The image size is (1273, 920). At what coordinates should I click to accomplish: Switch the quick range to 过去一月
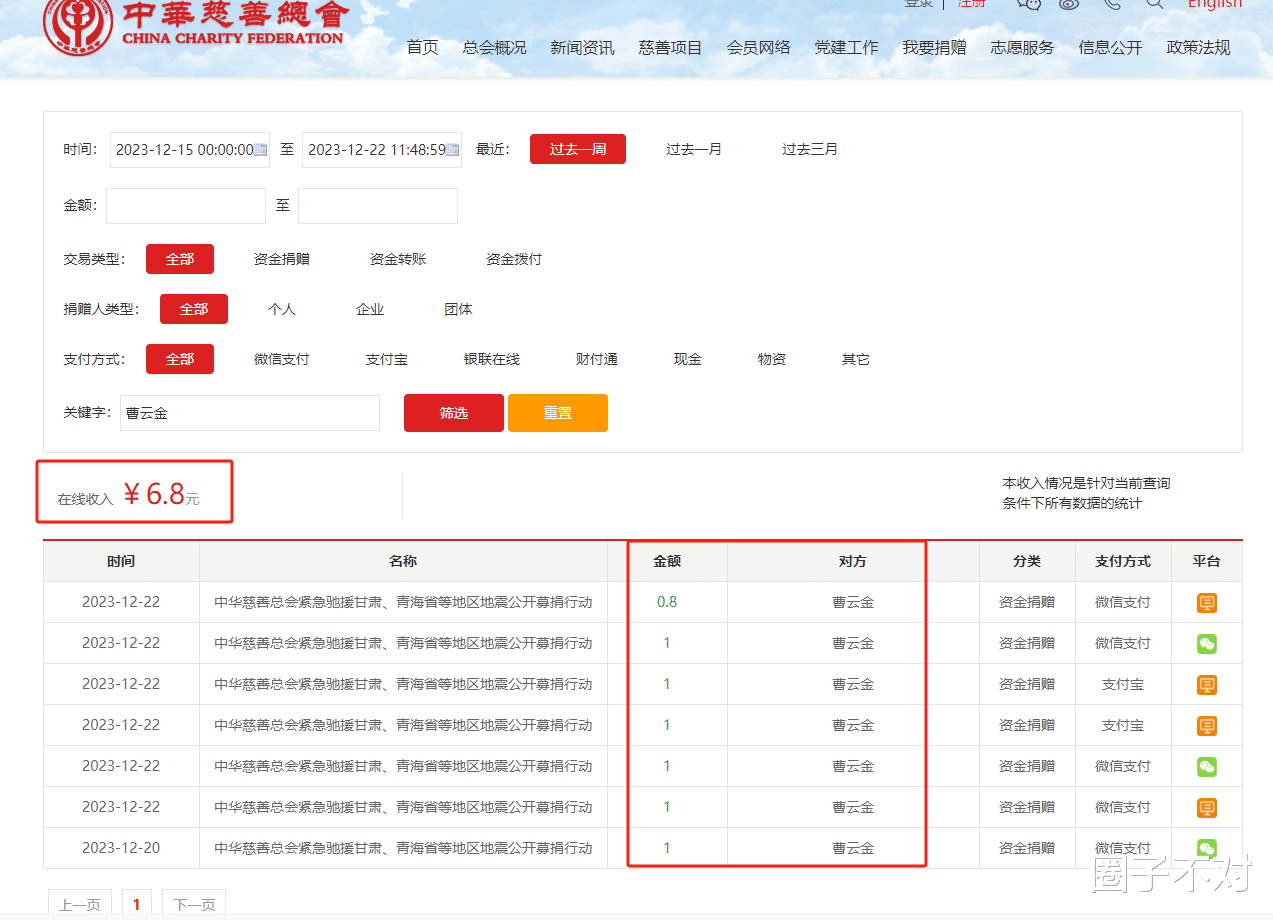(x=694, y=148)
